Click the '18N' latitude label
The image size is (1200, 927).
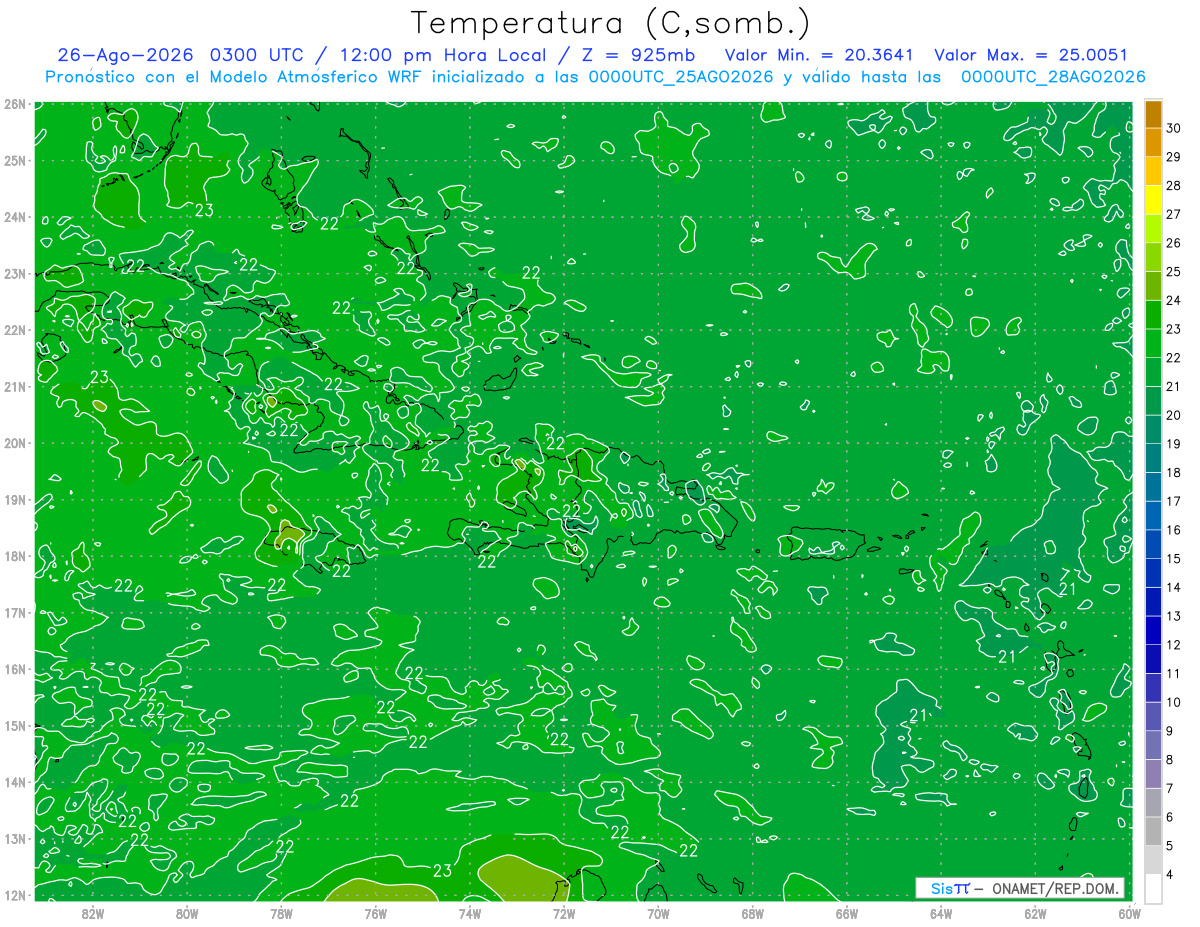pos(14,556)
